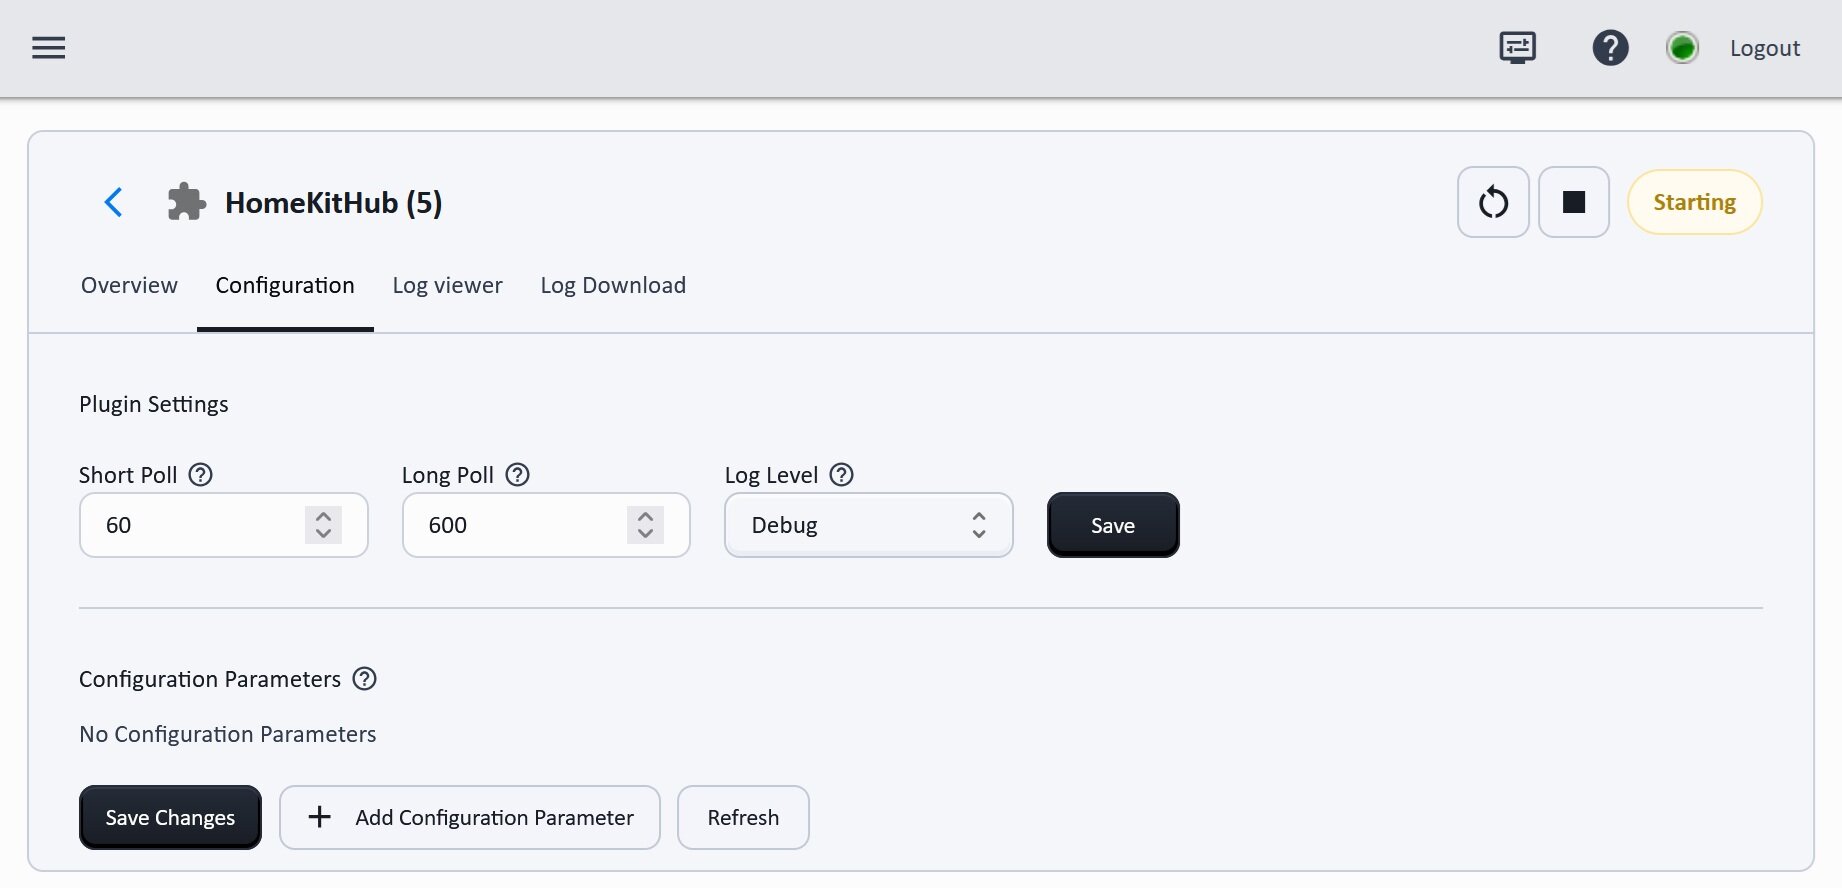1842x888 pixels.
Task: Go back using the blue chevron arrow
Action: click(x=114, y=202)
